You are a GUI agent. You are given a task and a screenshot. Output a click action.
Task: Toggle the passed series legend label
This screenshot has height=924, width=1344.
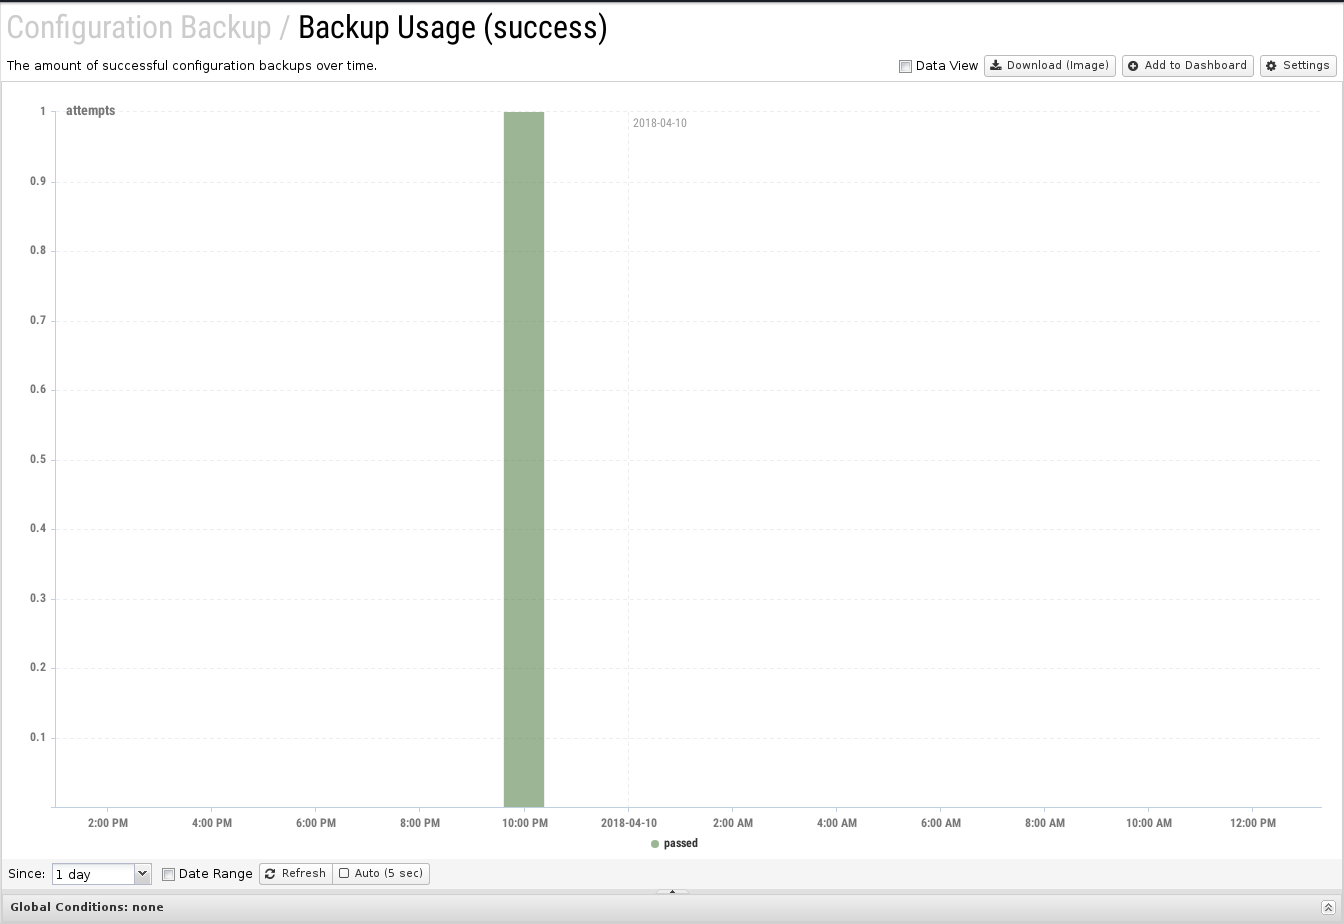pos(680,844)
